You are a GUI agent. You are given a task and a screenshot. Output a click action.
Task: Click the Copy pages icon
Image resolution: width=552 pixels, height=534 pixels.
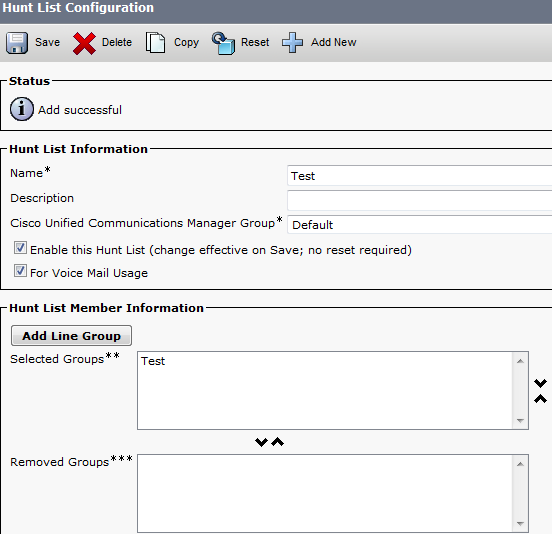[156, 43]
